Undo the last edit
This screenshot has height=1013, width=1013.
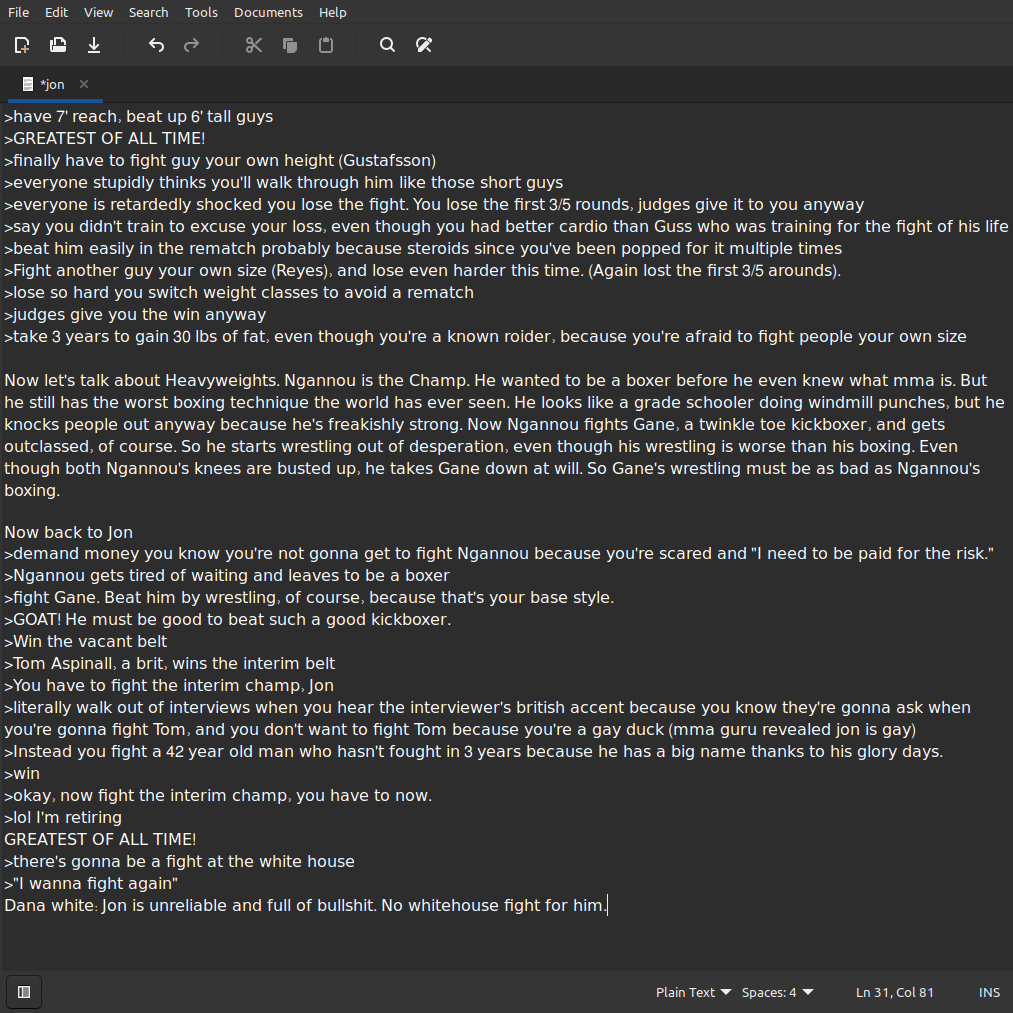[156, 45]
